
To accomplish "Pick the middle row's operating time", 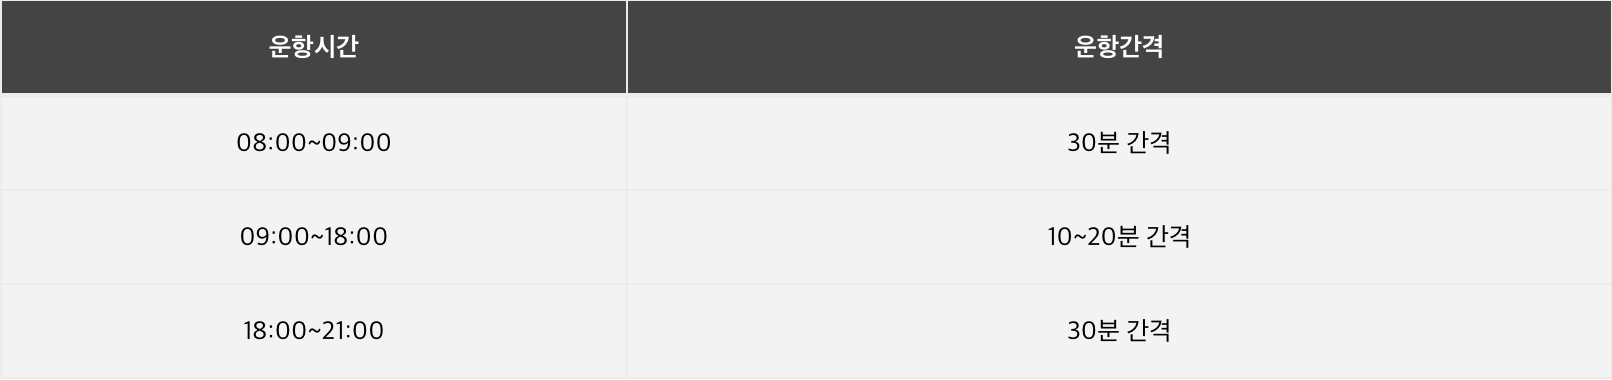I will pos(314,237).
